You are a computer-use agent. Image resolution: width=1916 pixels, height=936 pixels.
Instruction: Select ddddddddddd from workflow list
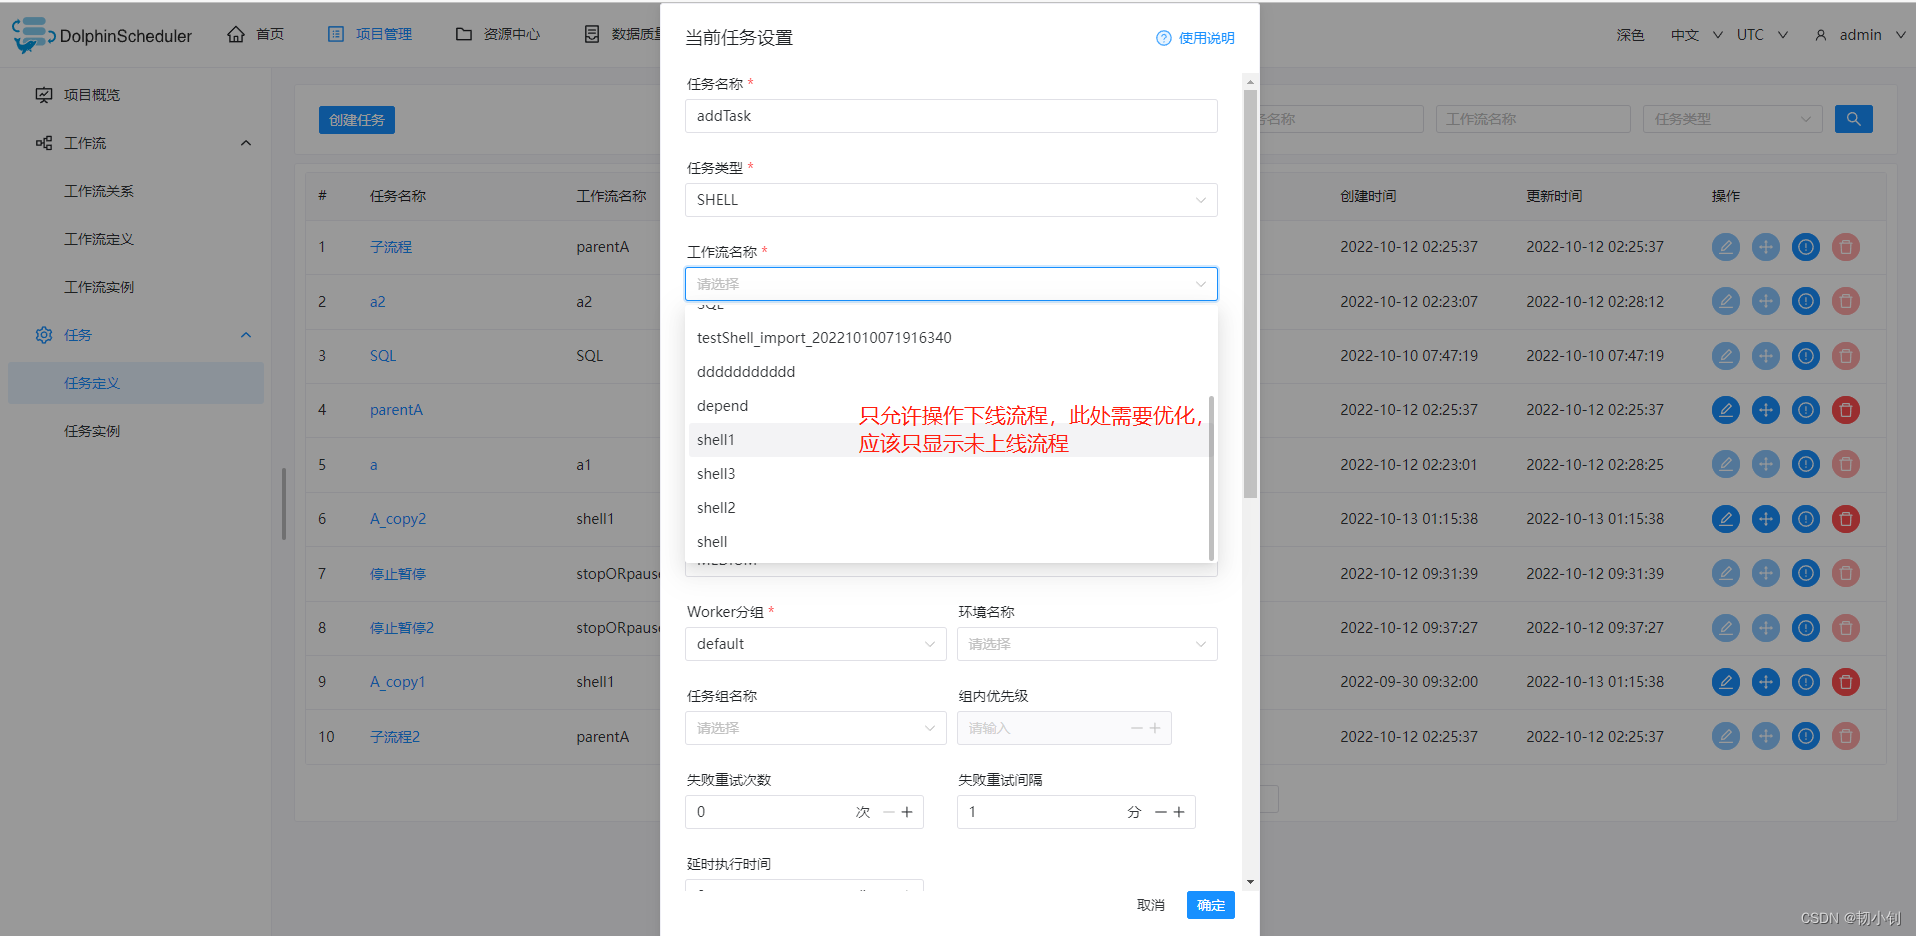tap(948, 372)
